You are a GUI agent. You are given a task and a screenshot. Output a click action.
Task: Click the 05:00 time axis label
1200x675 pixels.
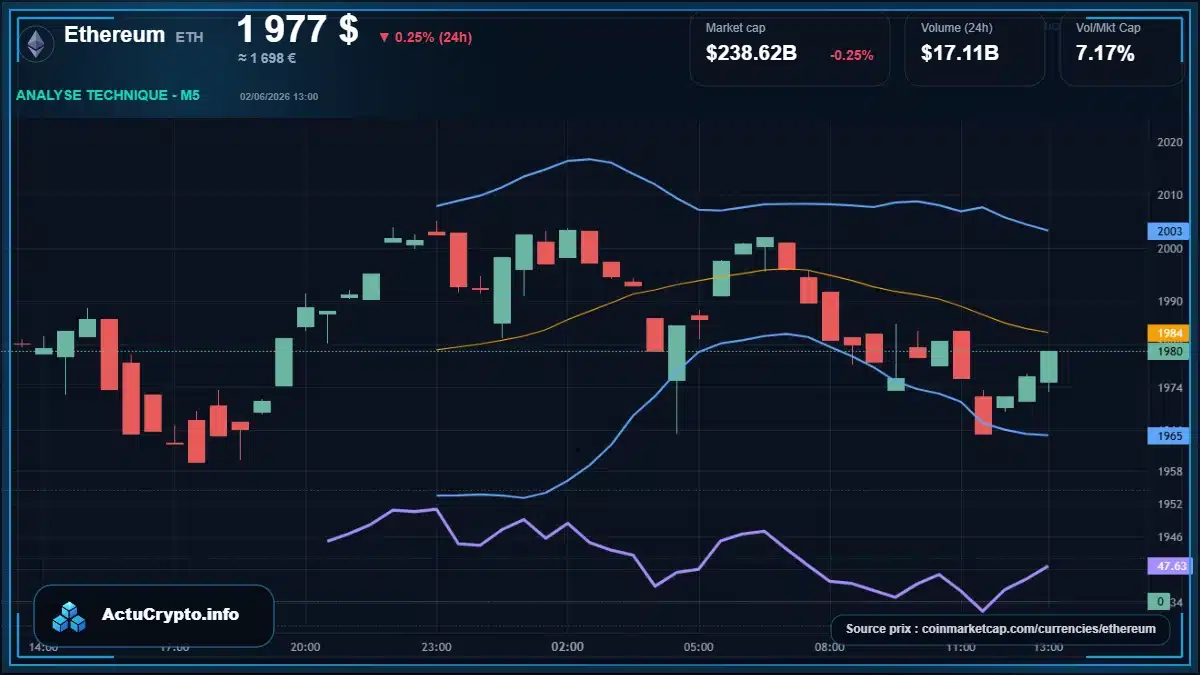click(698, 647)
